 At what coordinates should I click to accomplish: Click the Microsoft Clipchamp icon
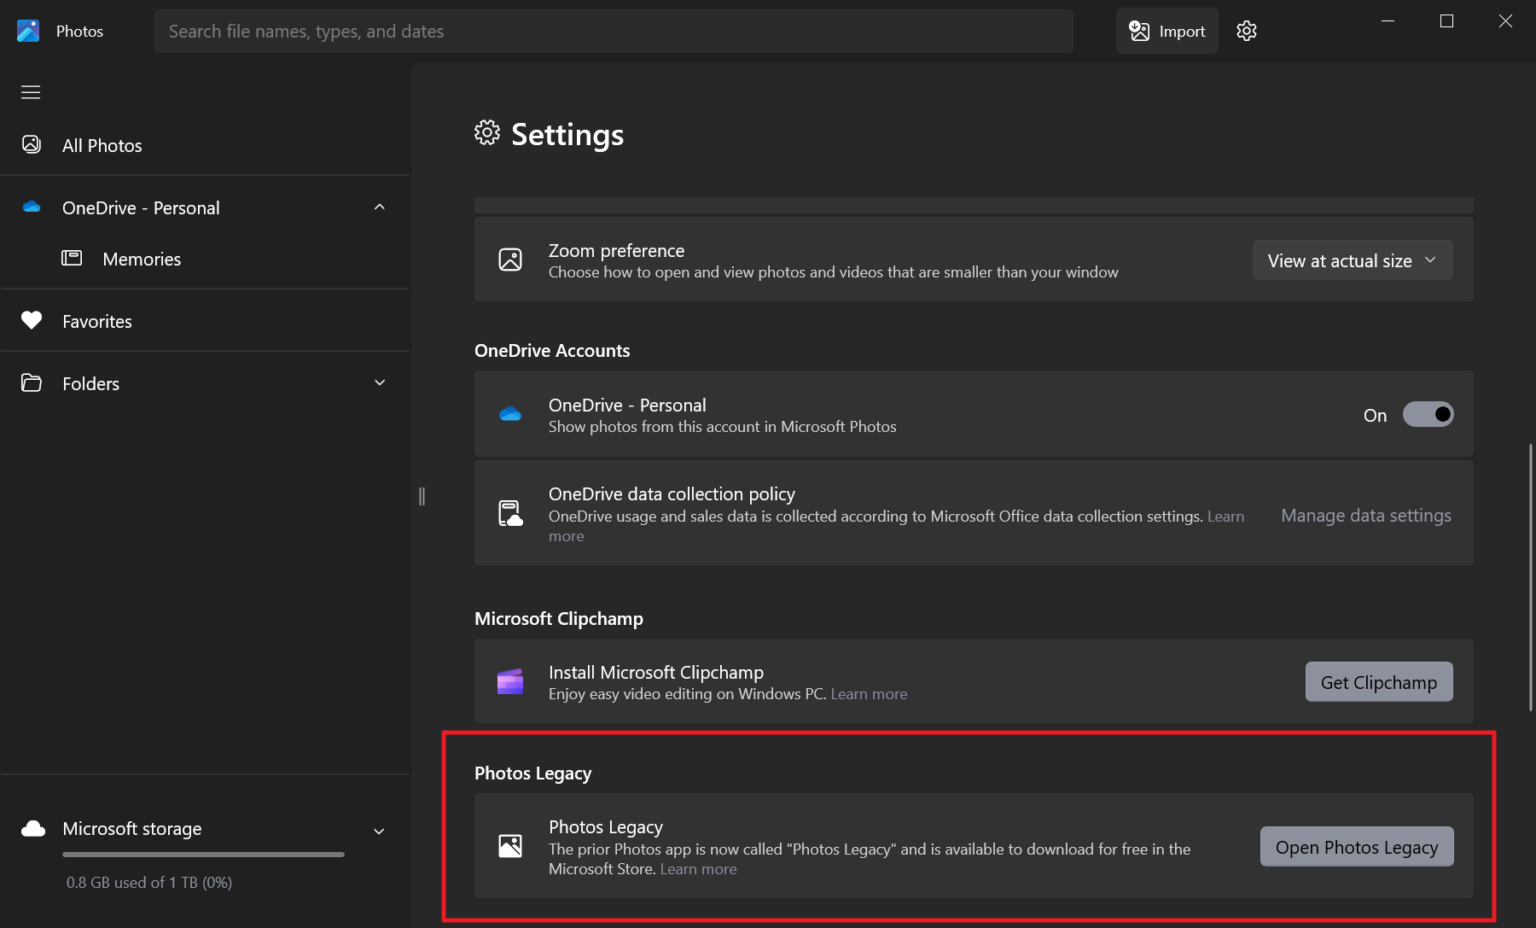pos(510,681)
